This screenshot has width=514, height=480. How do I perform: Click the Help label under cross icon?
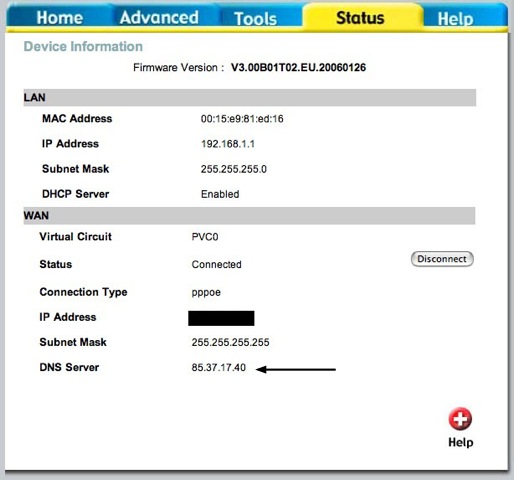click(x=461, y=442)
